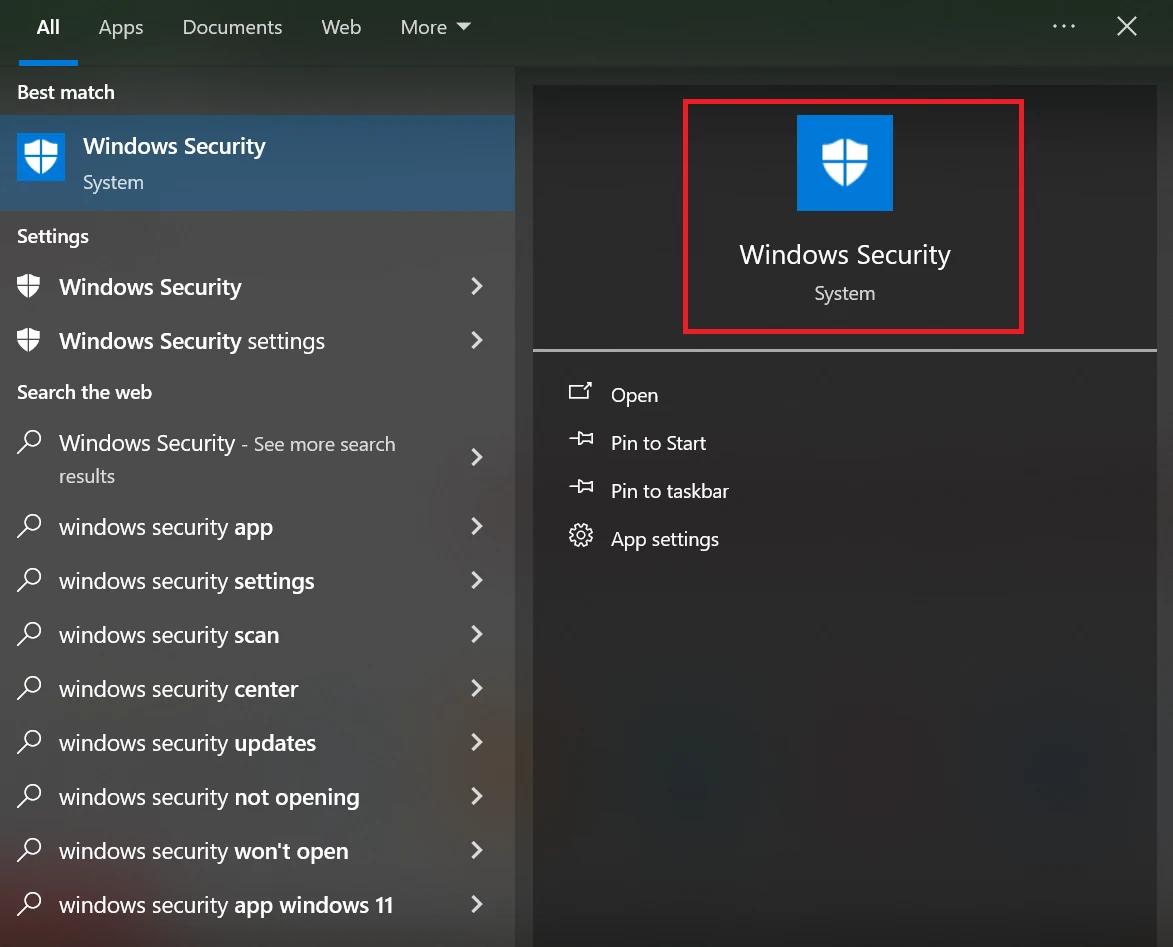Click shield icon beside Windows Security settings
The height and width of the screenshot is (947, 1173).
point(28,340)
